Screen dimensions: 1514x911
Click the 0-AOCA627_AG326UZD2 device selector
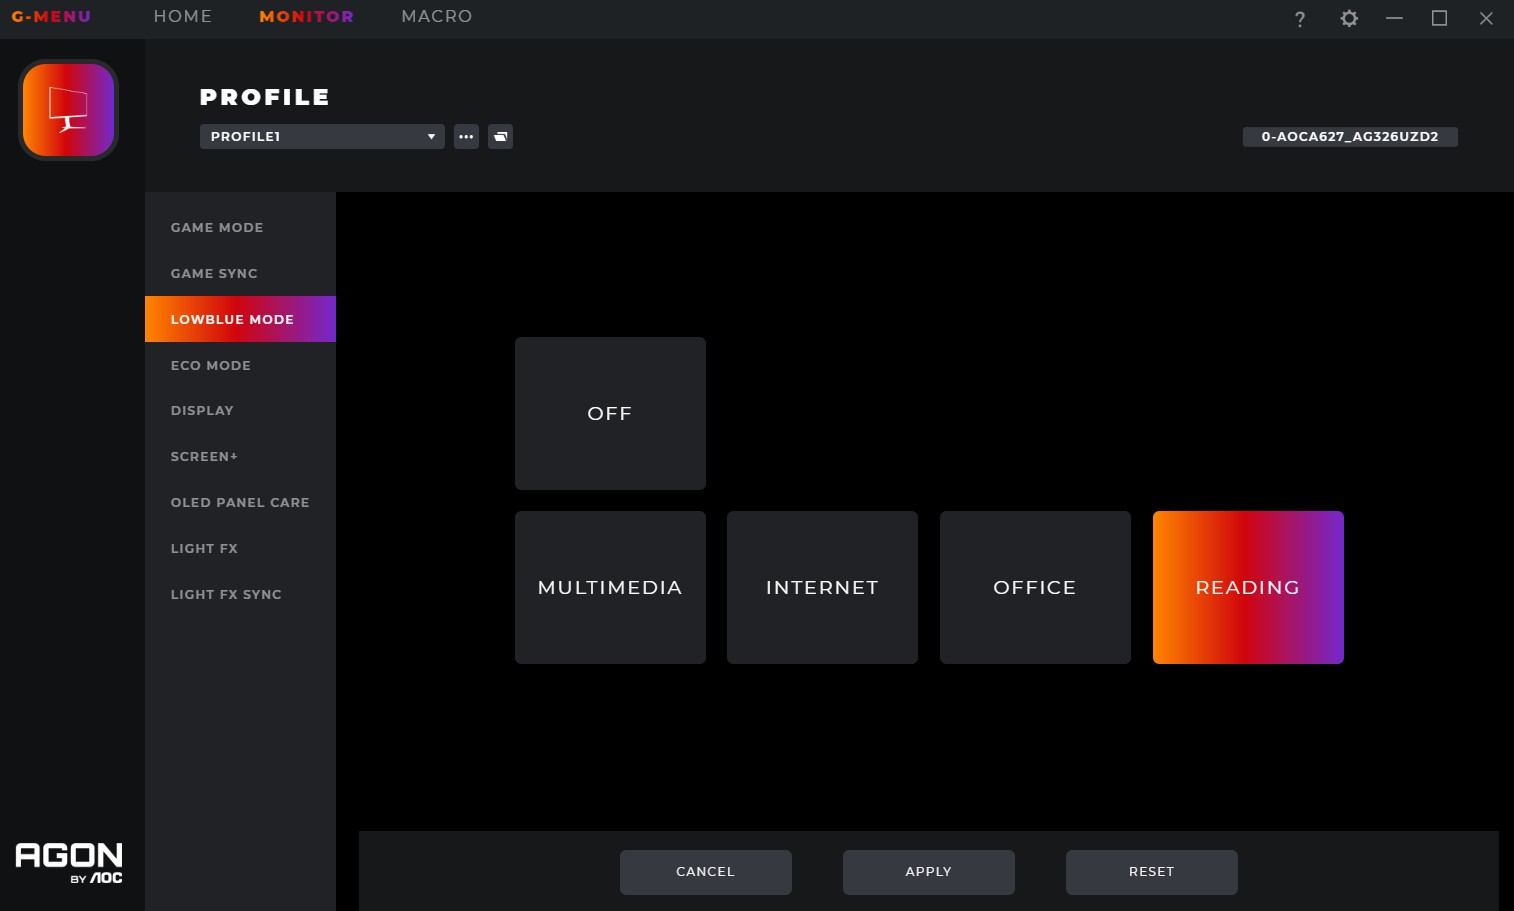pyautogui.click(x=1350, y=137)
